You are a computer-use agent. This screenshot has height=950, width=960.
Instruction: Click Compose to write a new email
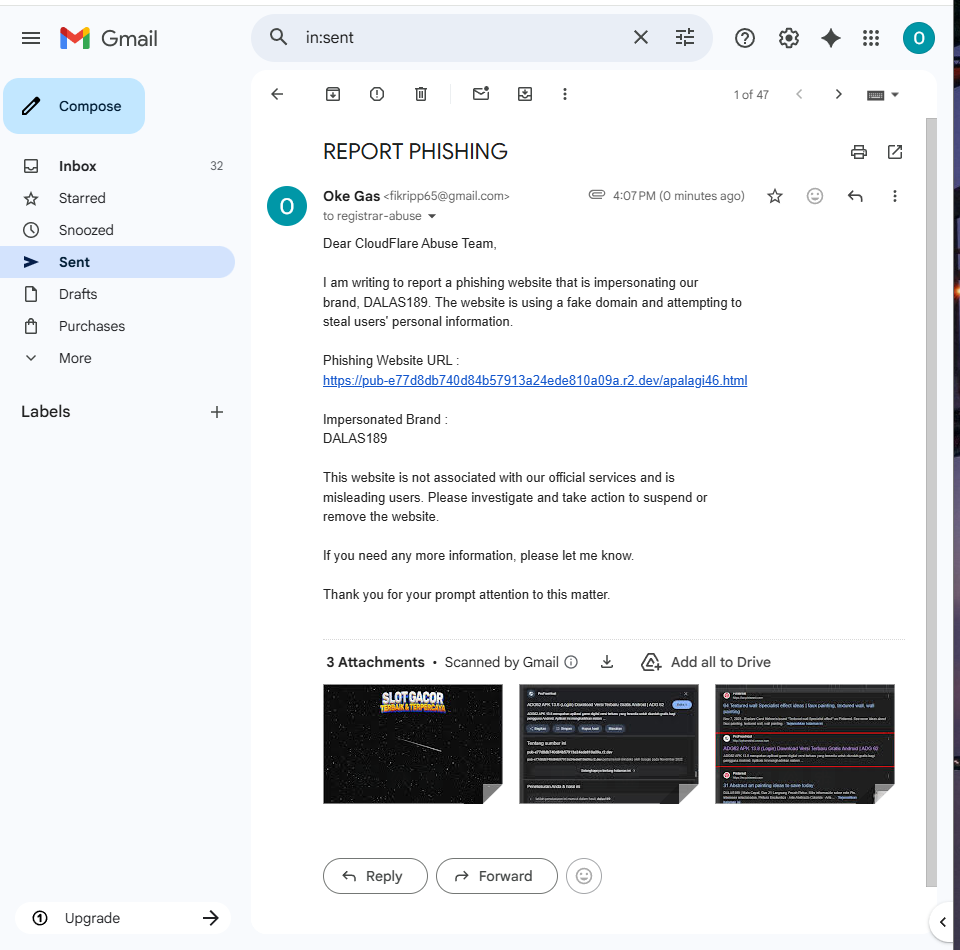coord(74,106)
